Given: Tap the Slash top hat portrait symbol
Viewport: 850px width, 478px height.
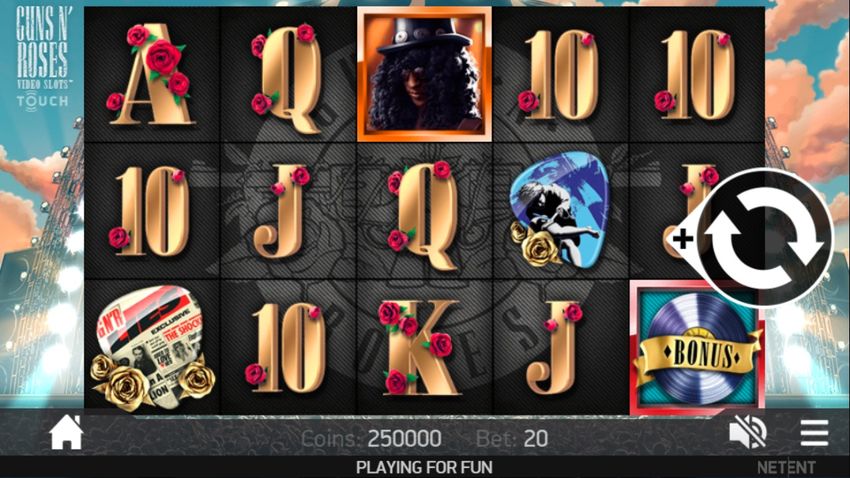Looking at the screenshot, I should point(424,74).
